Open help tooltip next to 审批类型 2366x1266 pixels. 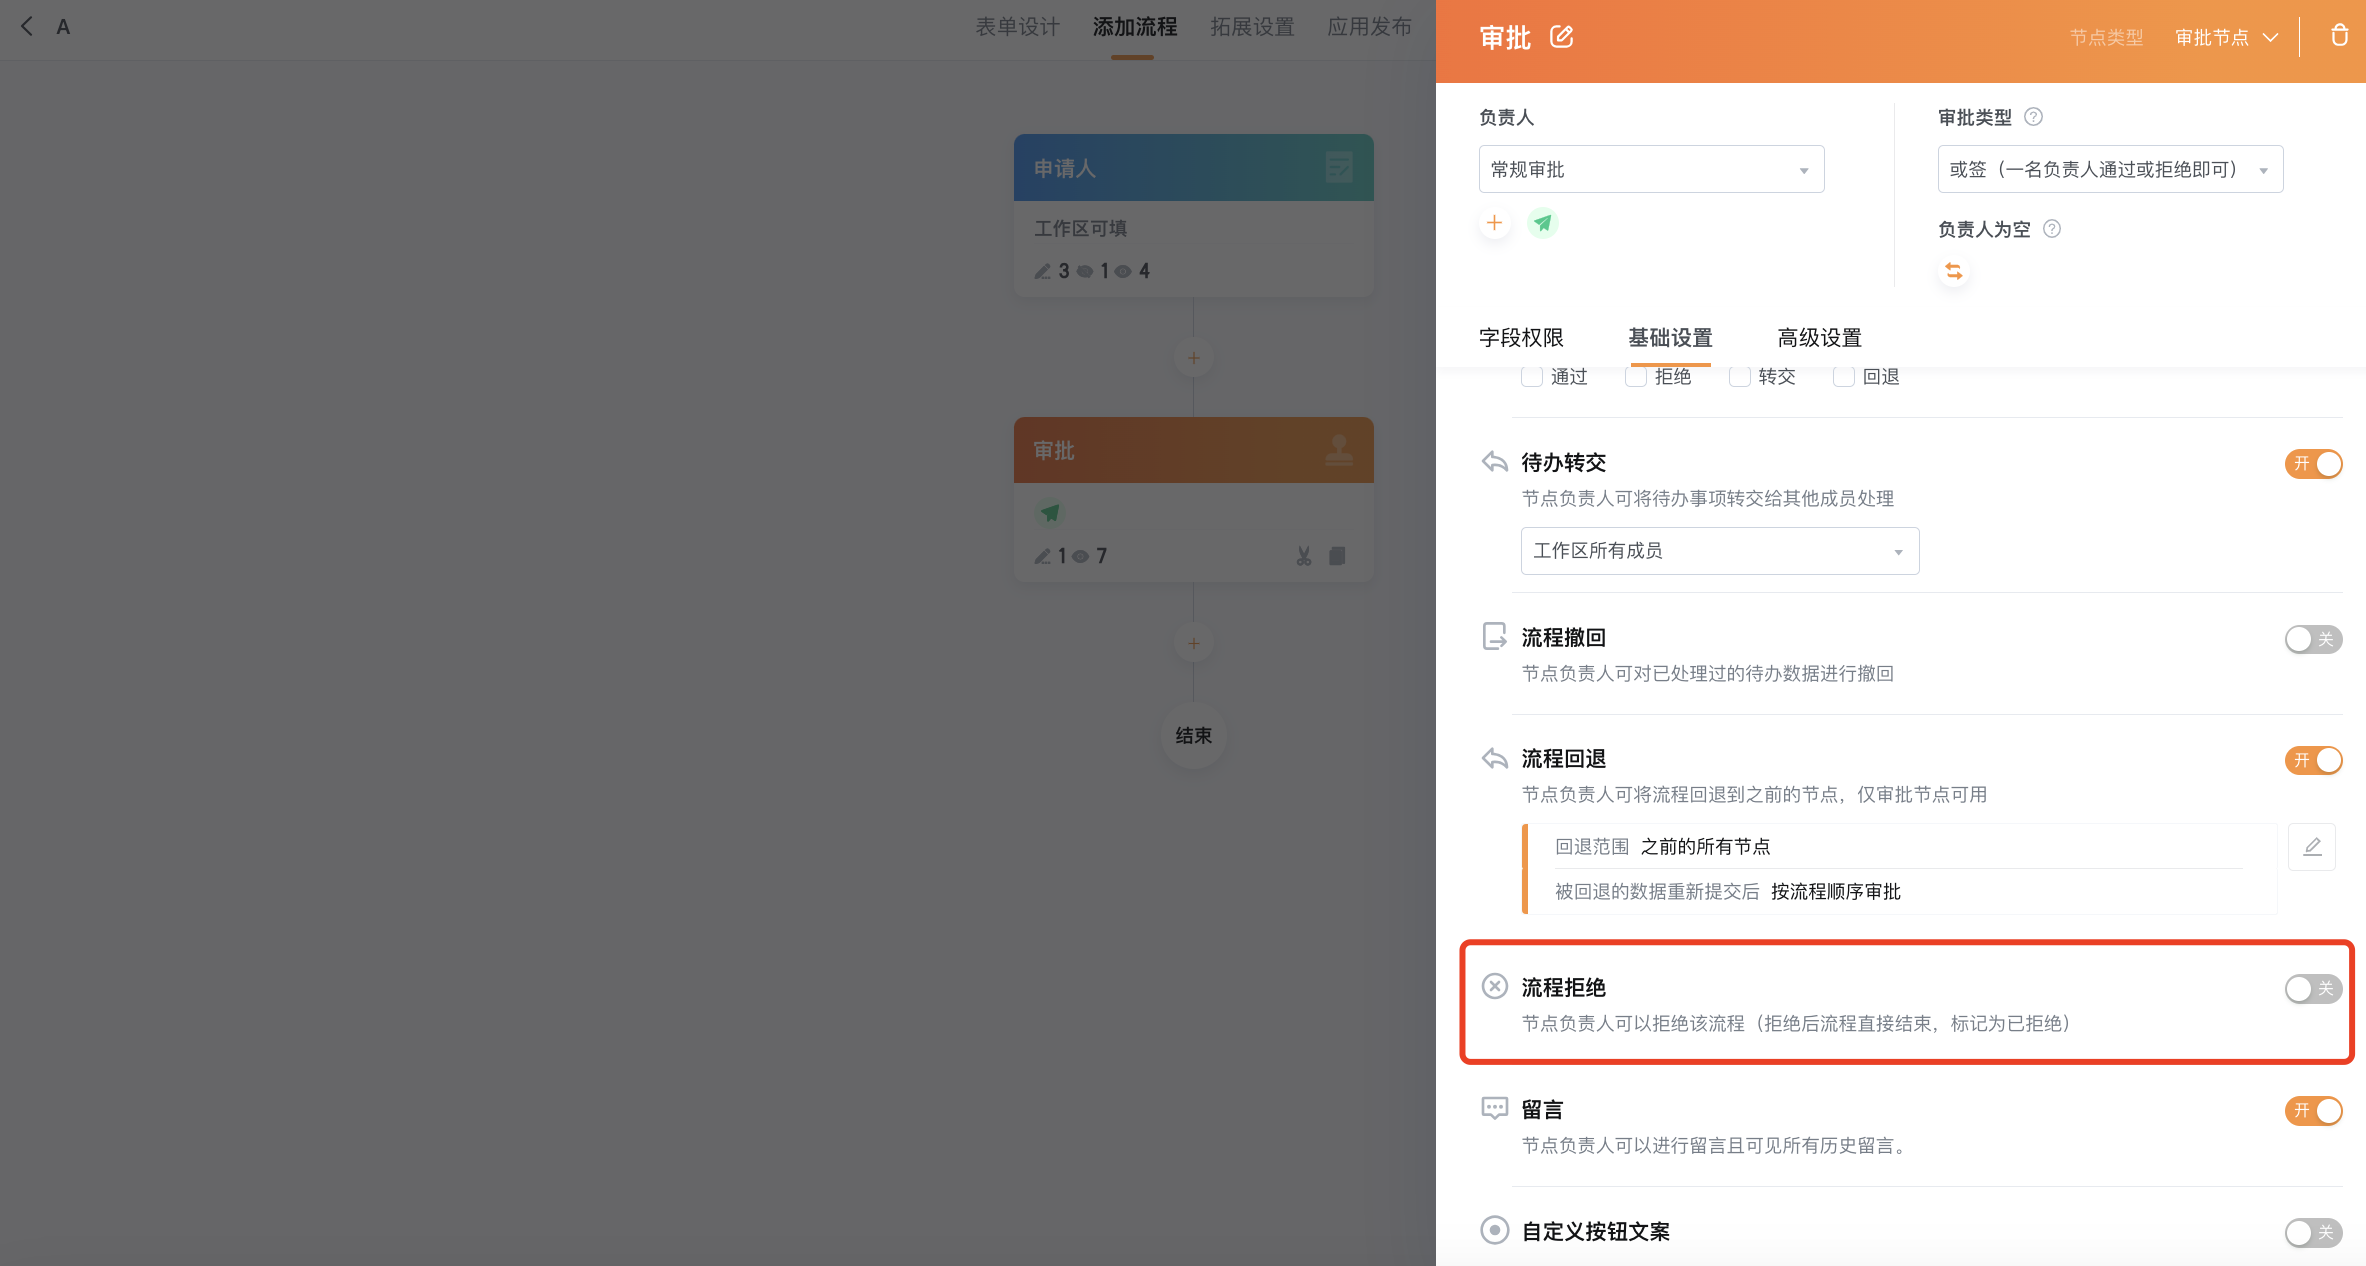[x=2033, y=117]
